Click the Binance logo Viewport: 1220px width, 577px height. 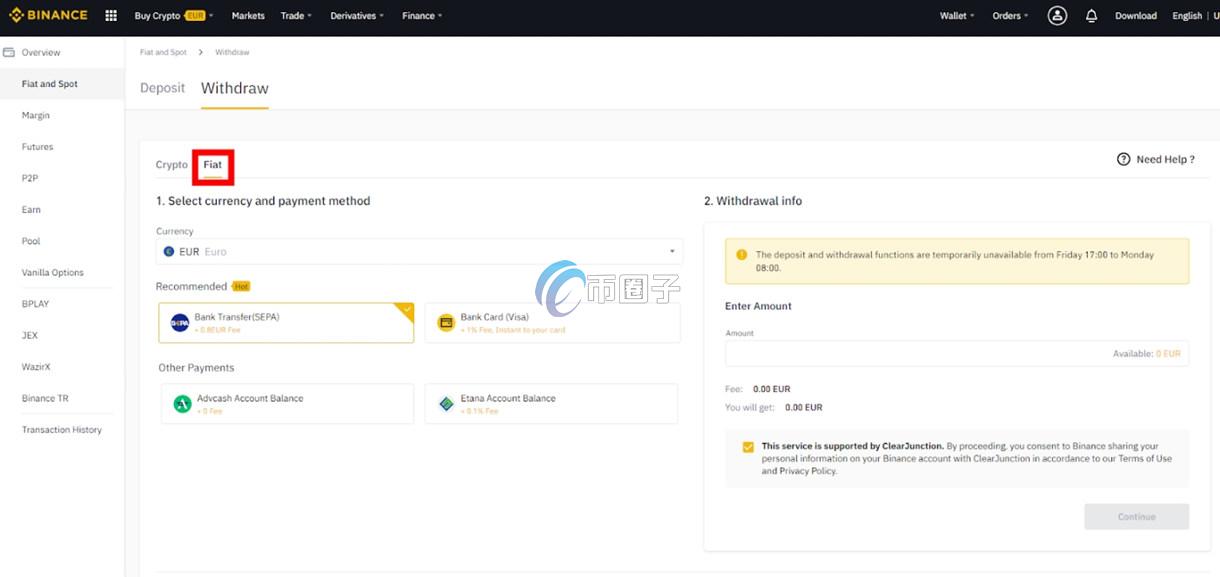tap(48, 15)
